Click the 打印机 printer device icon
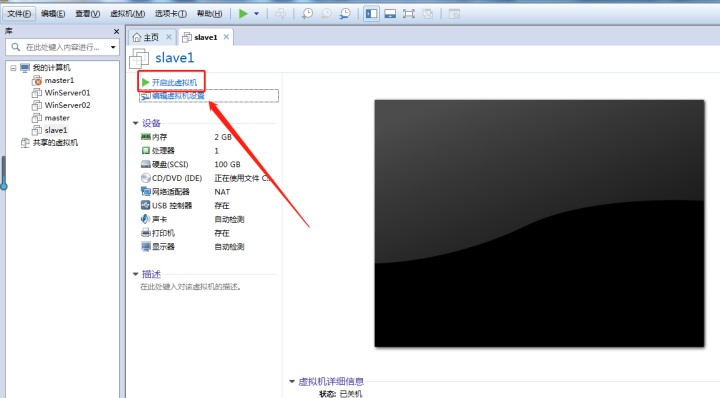Viewport: 720px width, 398px height. coord(146,233)
